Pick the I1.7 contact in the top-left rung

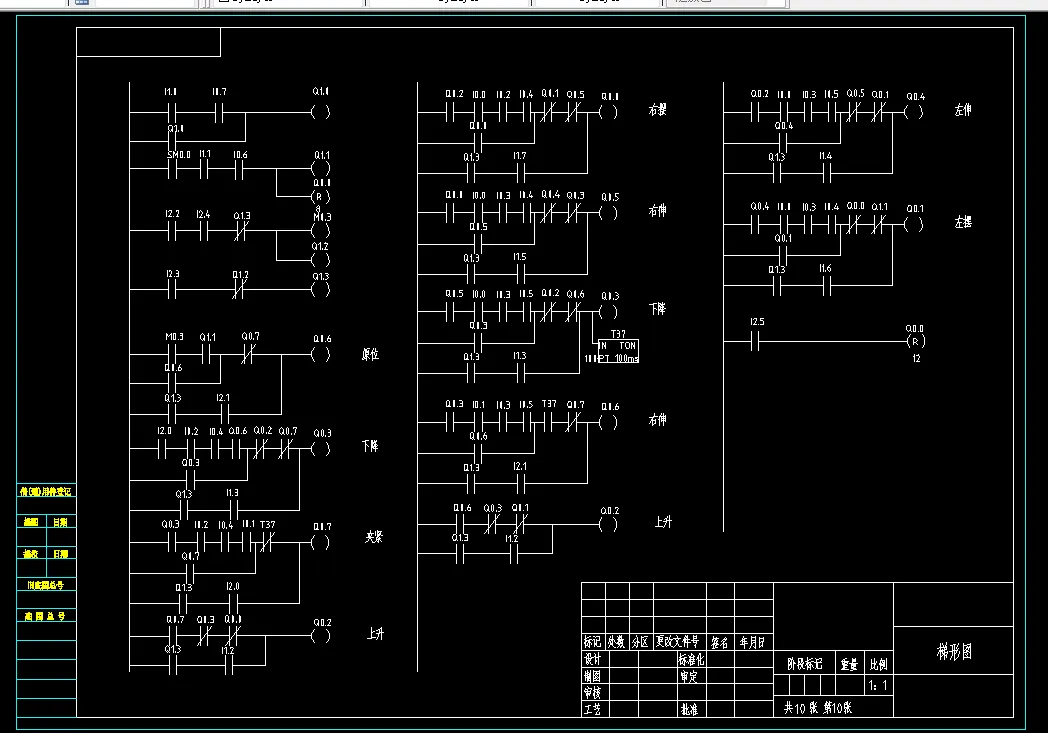tap(219, 113)
